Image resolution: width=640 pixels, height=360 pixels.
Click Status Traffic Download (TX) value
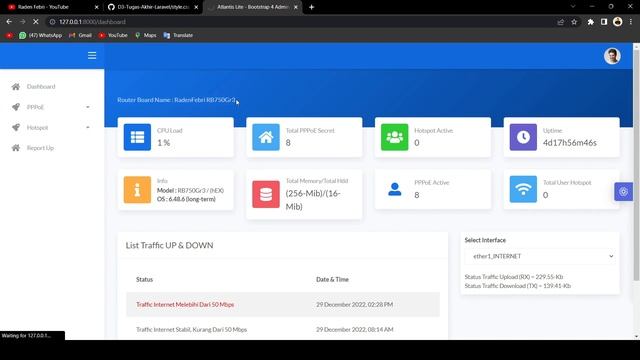tap(518, 286)
